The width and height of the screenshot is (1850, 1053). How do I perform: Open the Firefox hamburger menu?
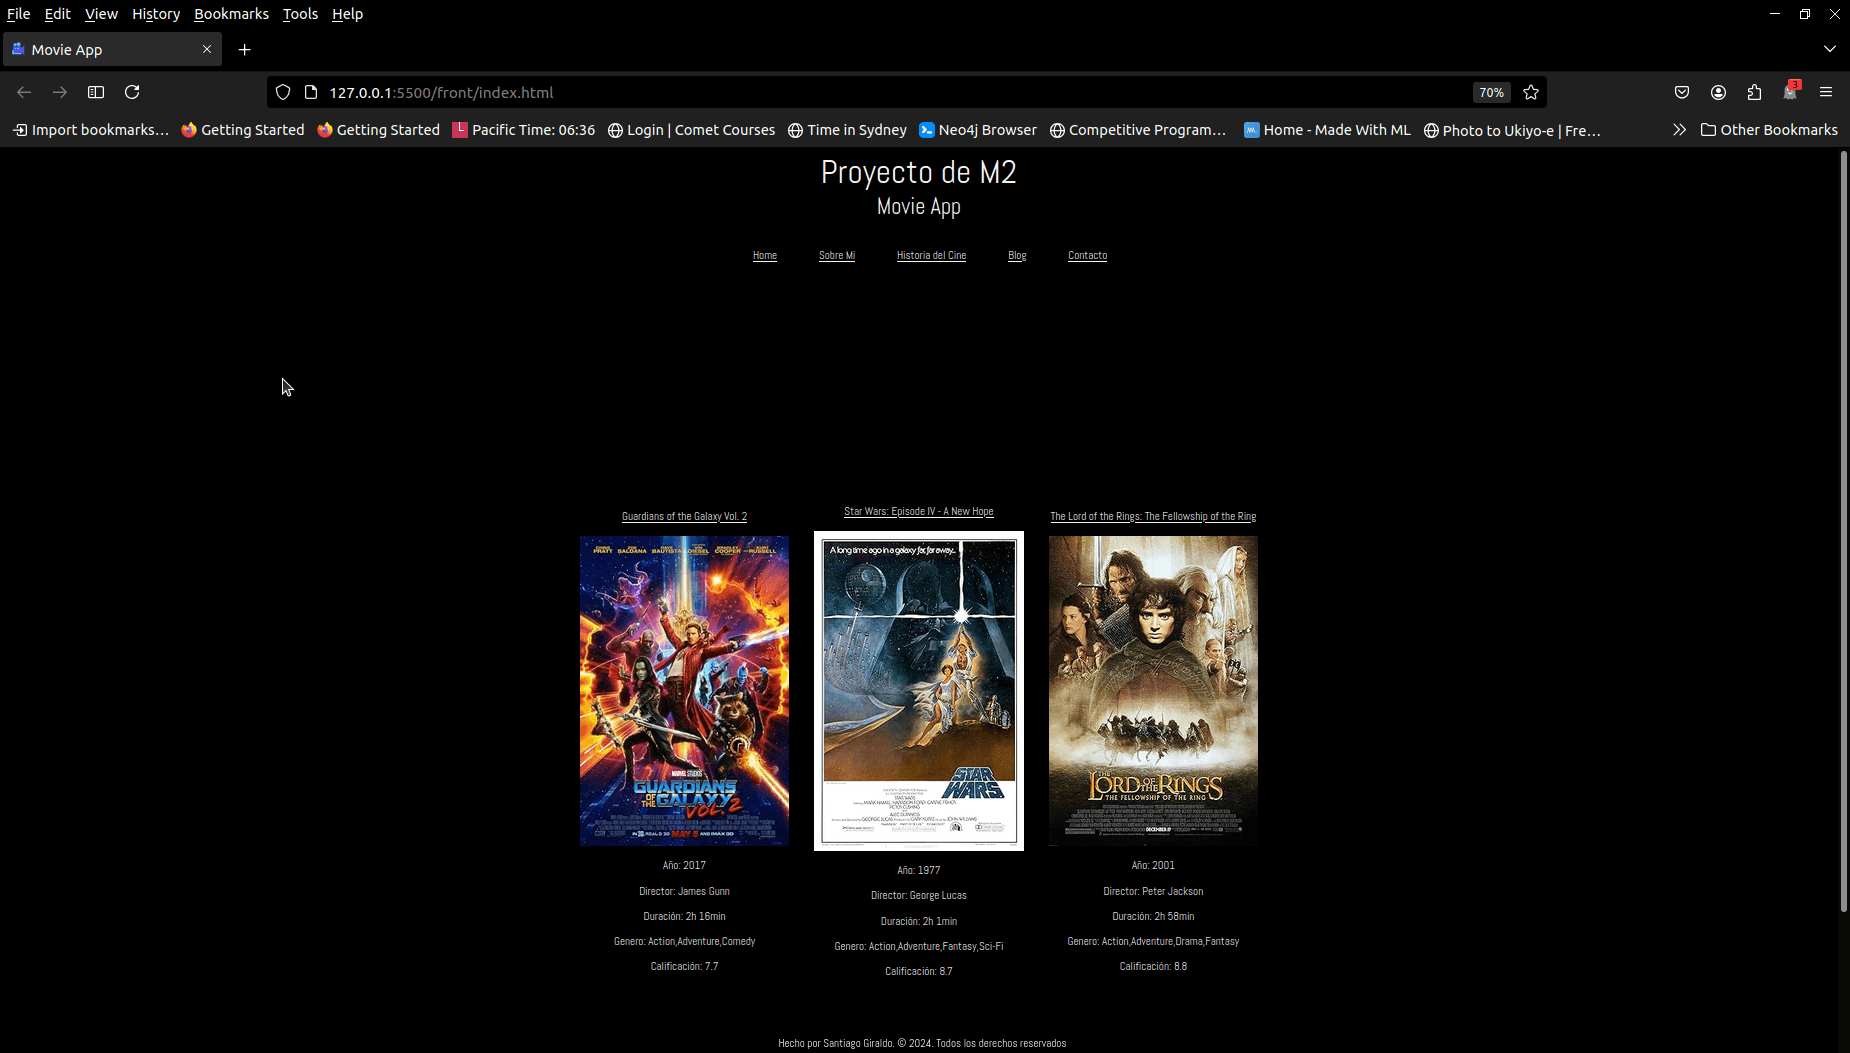(x=1825, y=92)
